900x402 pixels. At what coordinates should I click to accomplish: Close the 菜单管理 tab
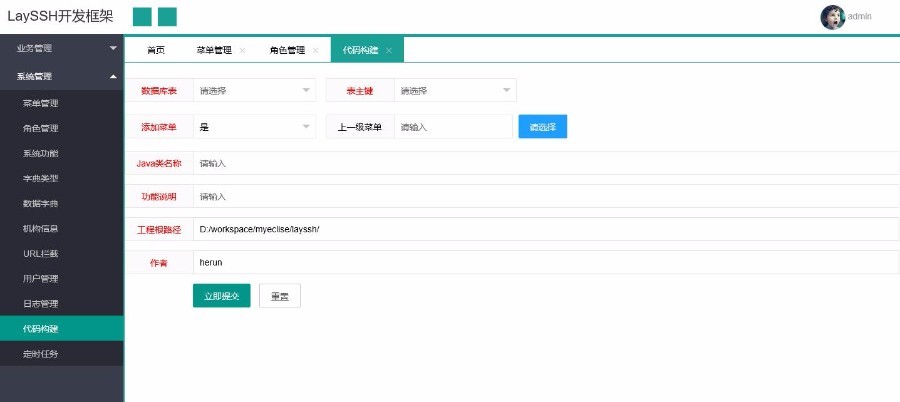(242, 51)
